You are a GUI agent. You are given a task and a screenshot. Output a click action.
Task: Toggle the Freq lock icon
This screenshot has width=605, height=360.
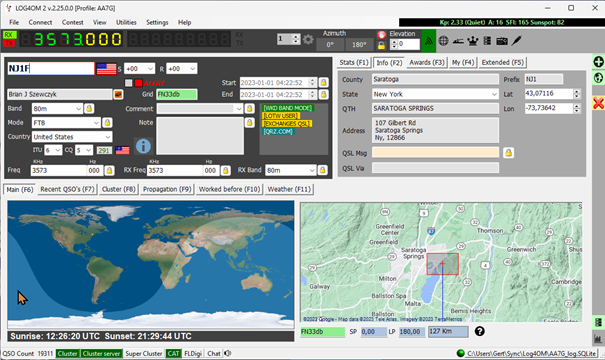pyautogui.click(x=109, y=170)
